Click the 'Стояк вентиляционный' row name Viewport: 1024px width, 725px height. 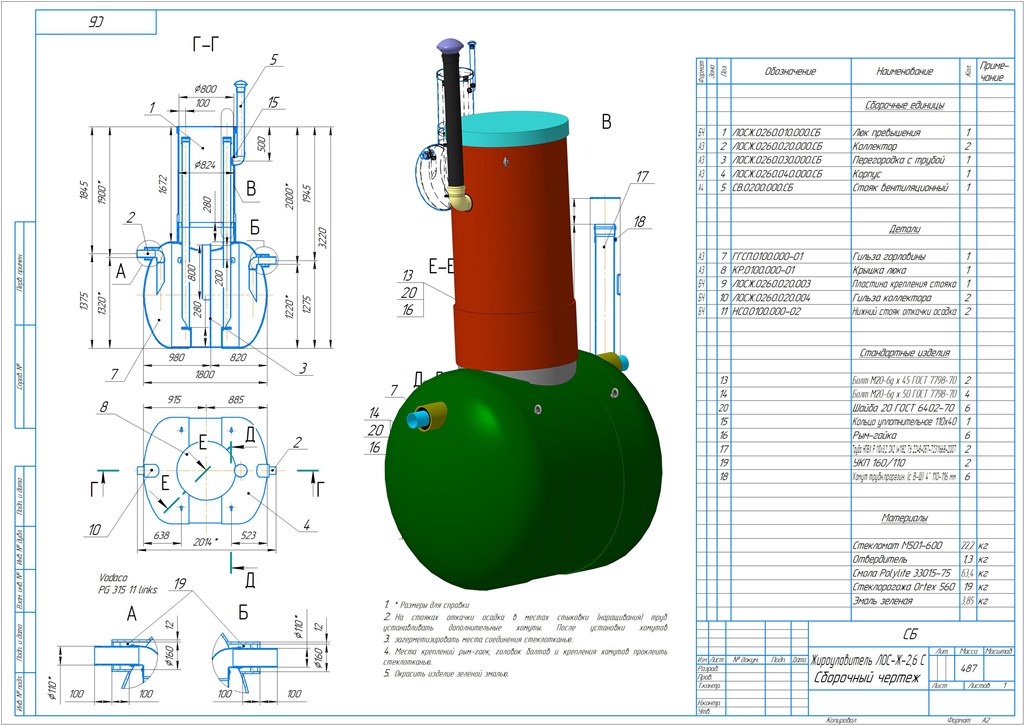[901, 187]
